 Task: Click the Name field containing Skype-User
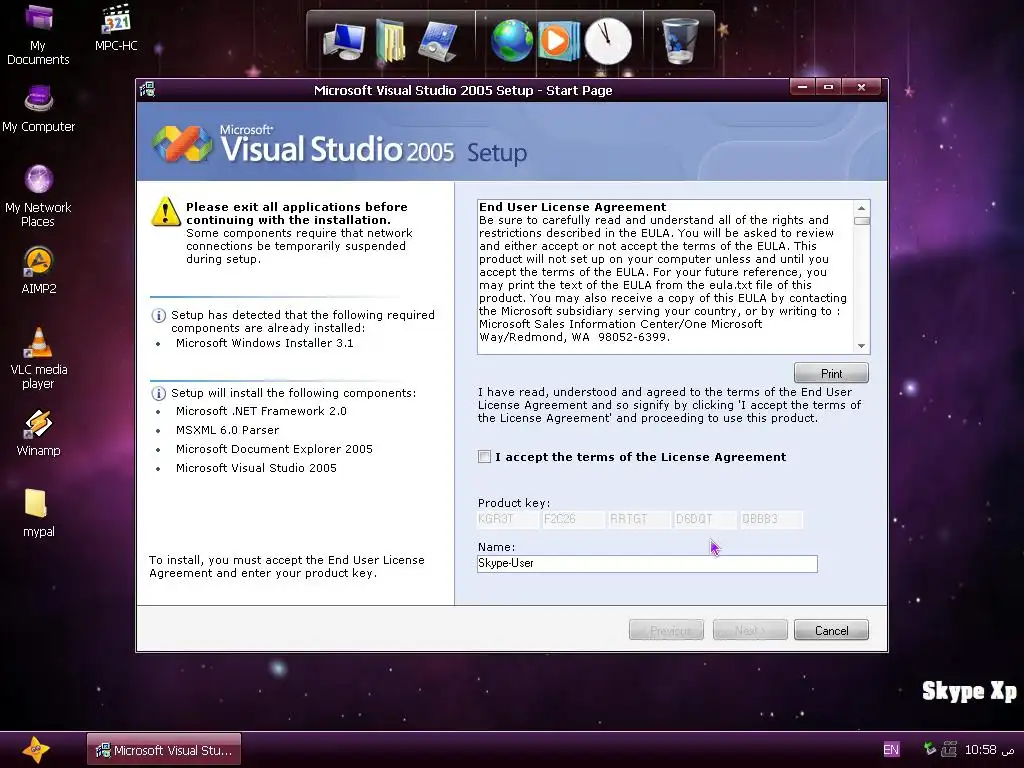click(647, 564)
